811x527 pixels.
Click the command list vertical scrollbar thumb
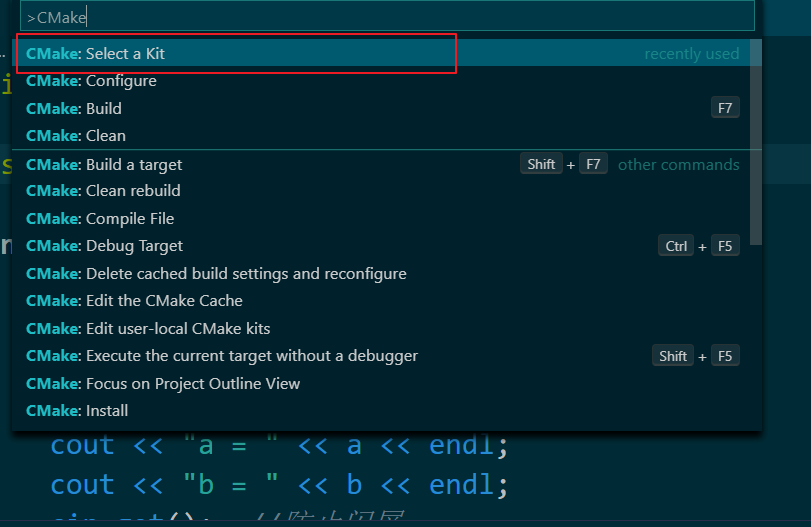(x=756, y=142)
